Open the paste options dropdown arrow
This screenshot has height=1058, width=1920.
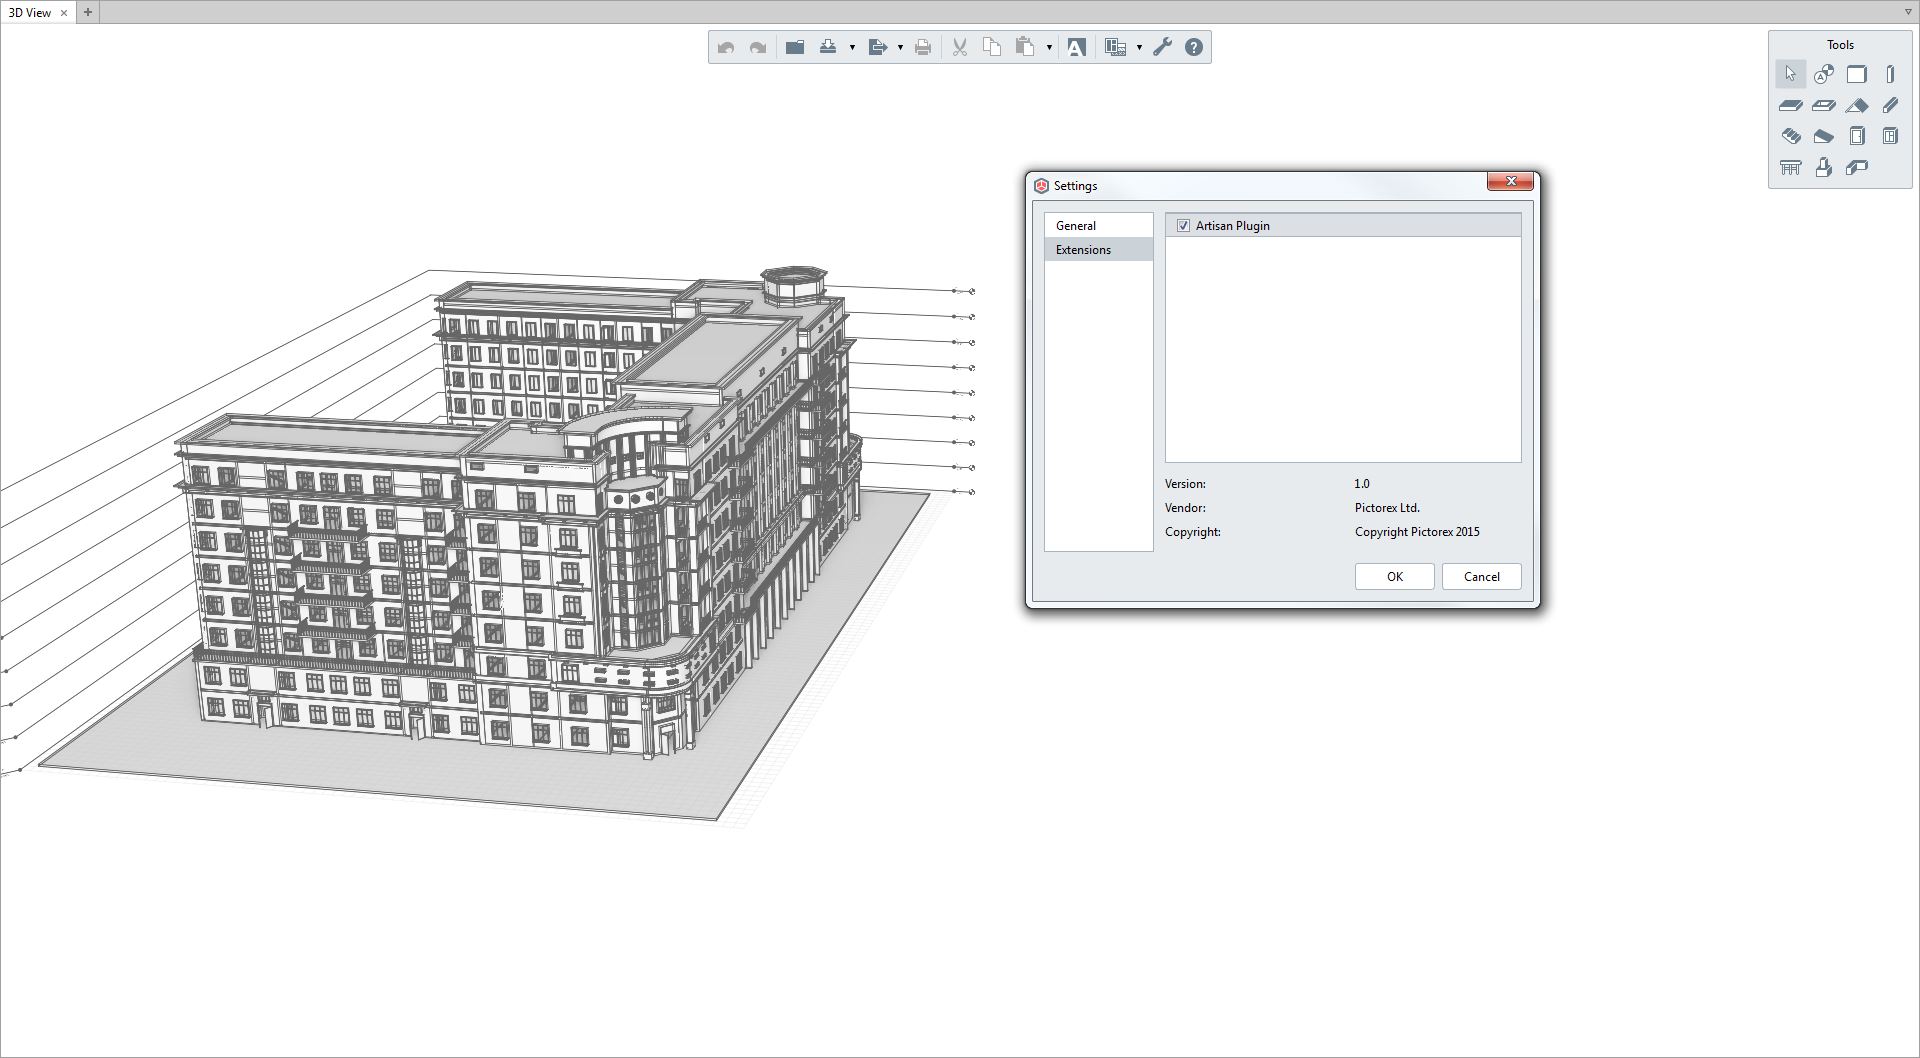(1049, 46)
